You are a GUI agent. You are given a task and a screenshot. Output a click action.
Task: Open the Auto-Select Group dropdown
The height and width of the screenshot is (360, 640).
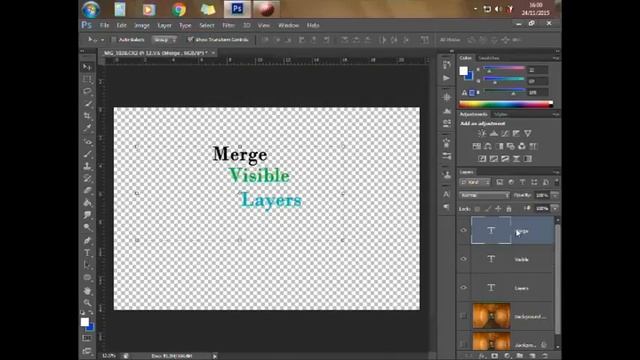[x=164, y=40]
